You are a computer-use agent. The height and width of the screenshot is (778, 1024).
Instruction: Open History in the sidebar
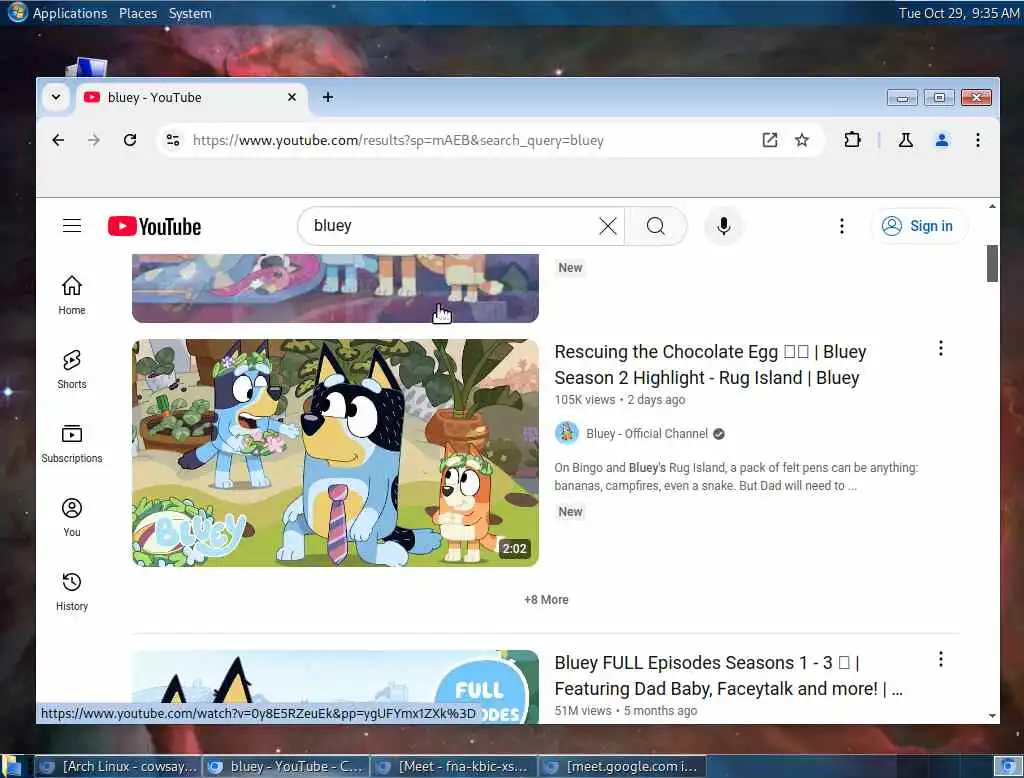click(72, 591)
